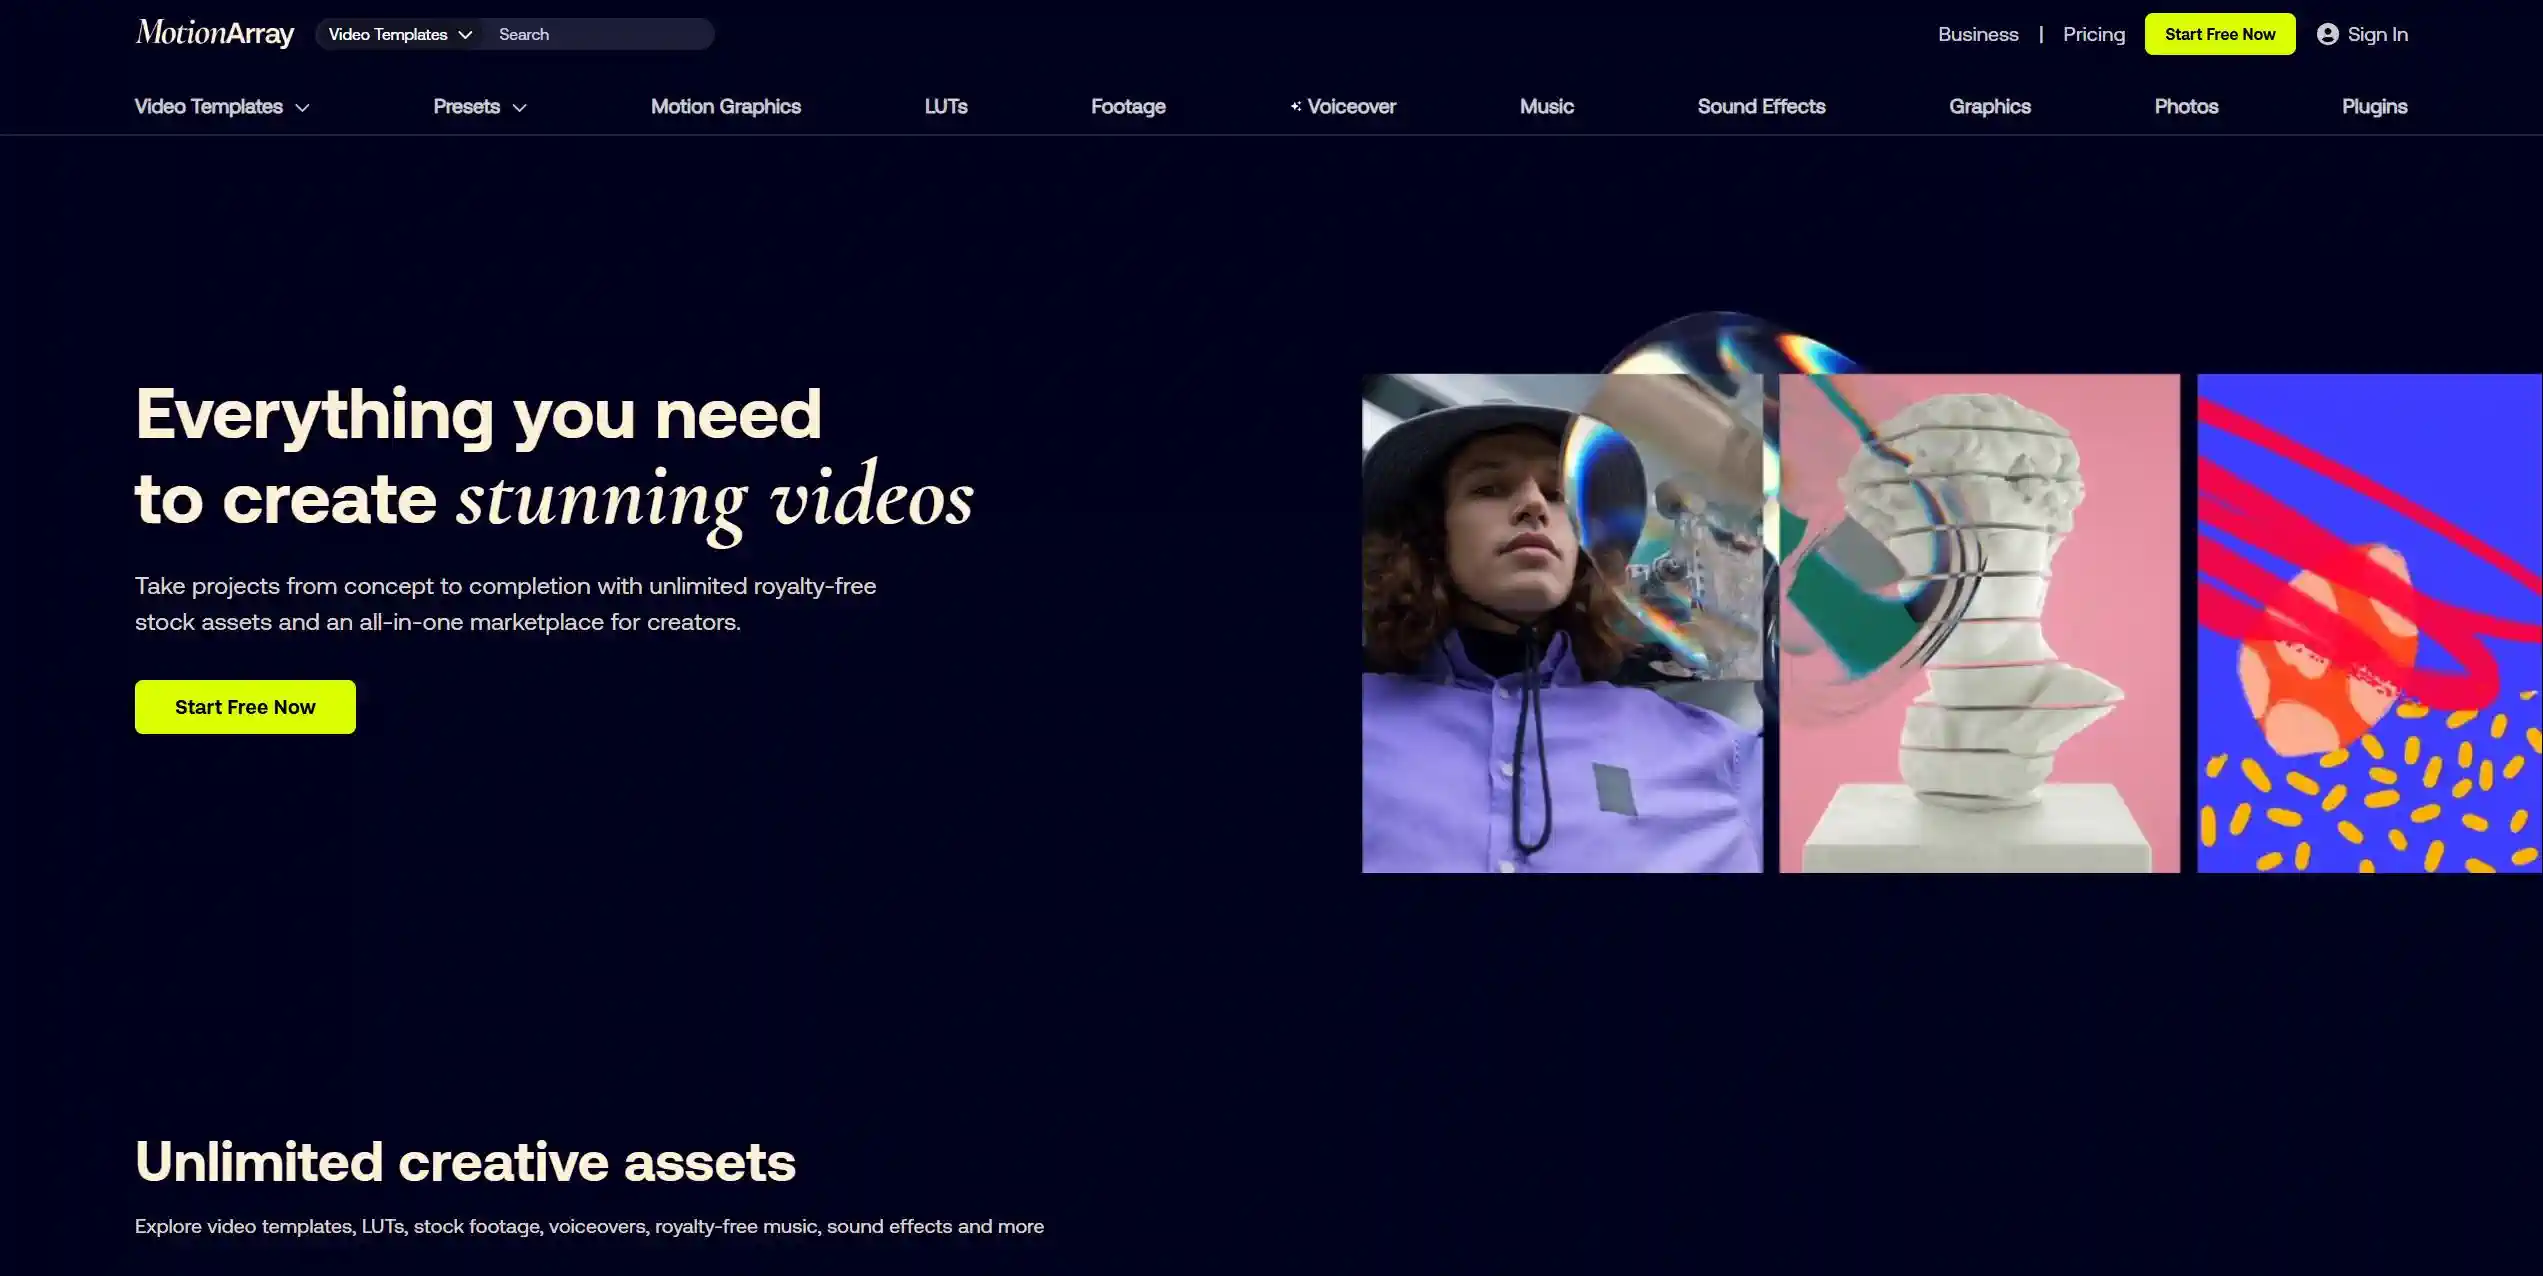Open the Motion Graphics section

point(725,106)
